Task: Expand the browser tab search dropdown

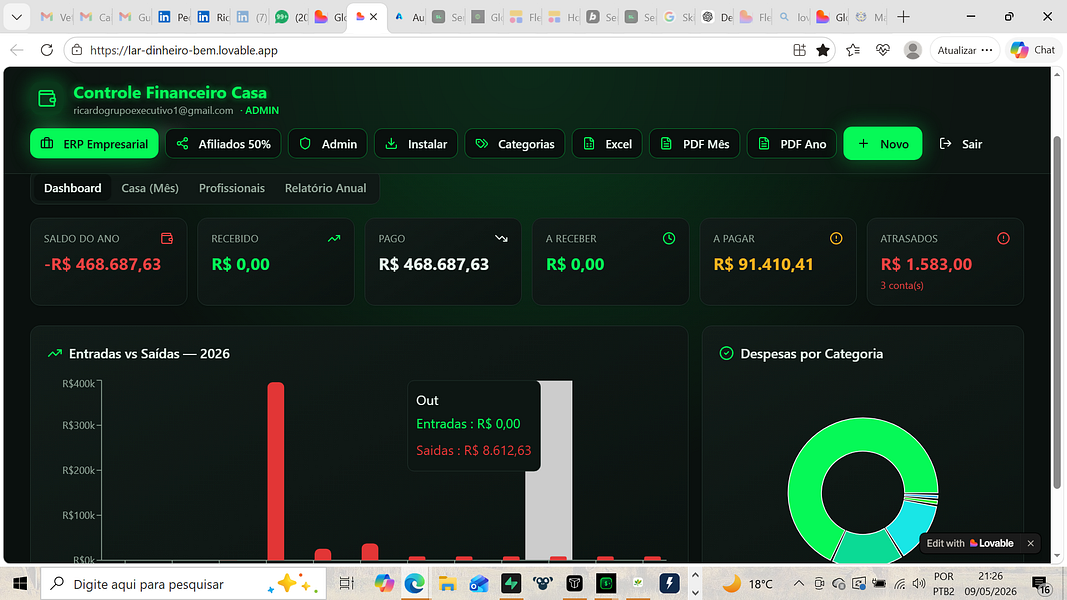Action: [x=17, y=17]
